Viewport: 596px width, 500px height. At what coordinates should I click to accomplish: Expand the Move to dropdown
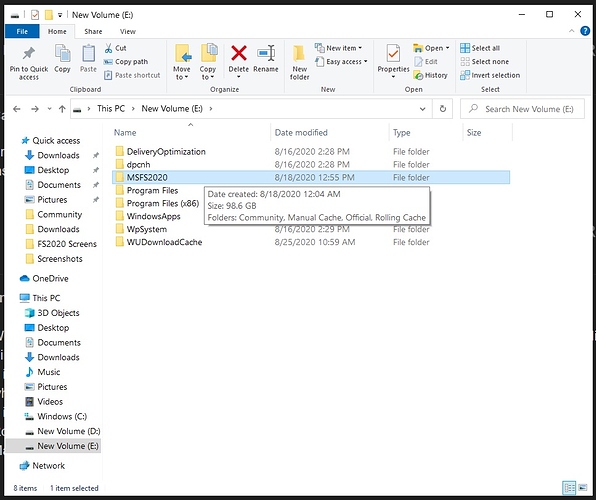coord(182,62)
